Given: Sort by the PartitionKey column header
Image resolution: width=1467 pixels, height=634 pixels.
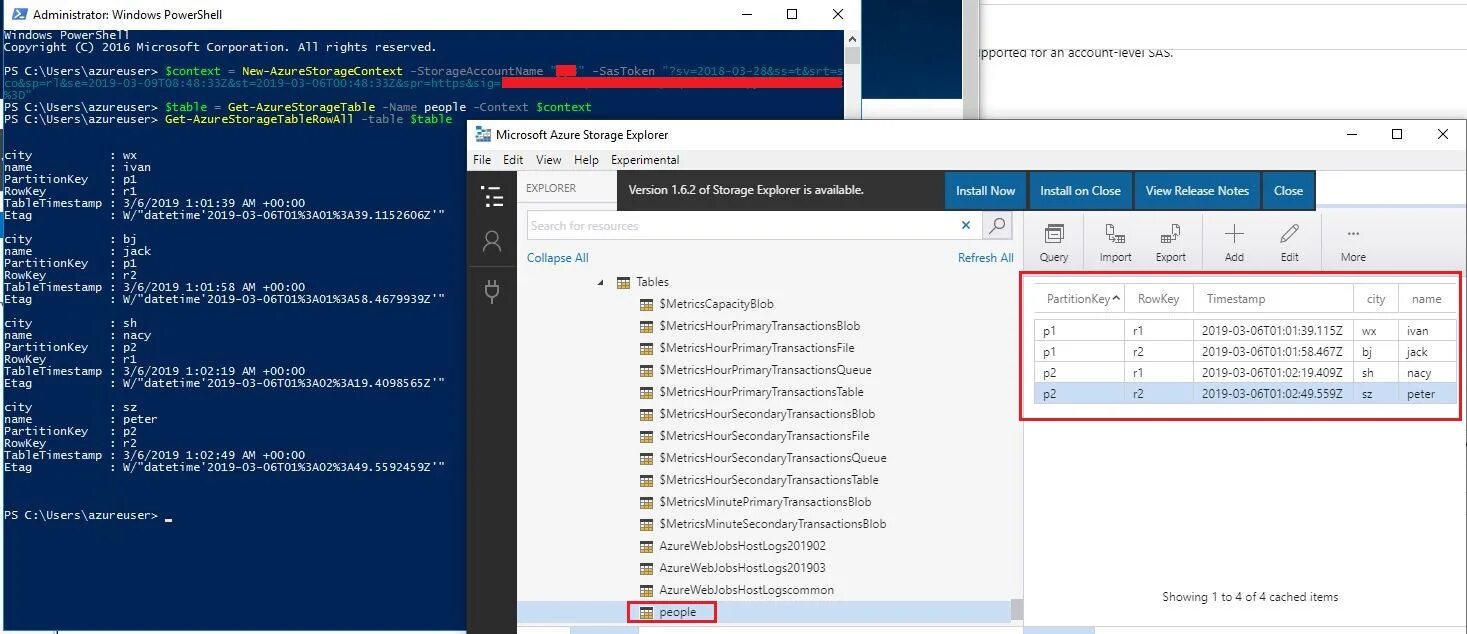Looking at the screenshot, I should click(1079, 299).
